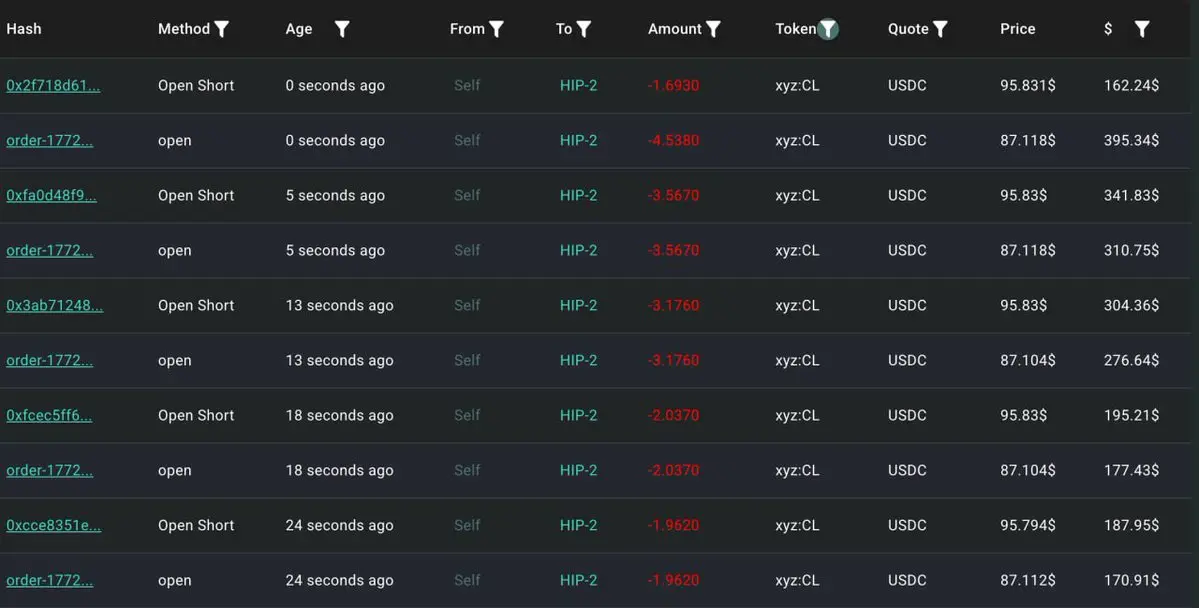1199x608 pixels.
Task: Open transaction hash 0xfcec5ff6...
Action: (x=49, y=416)
